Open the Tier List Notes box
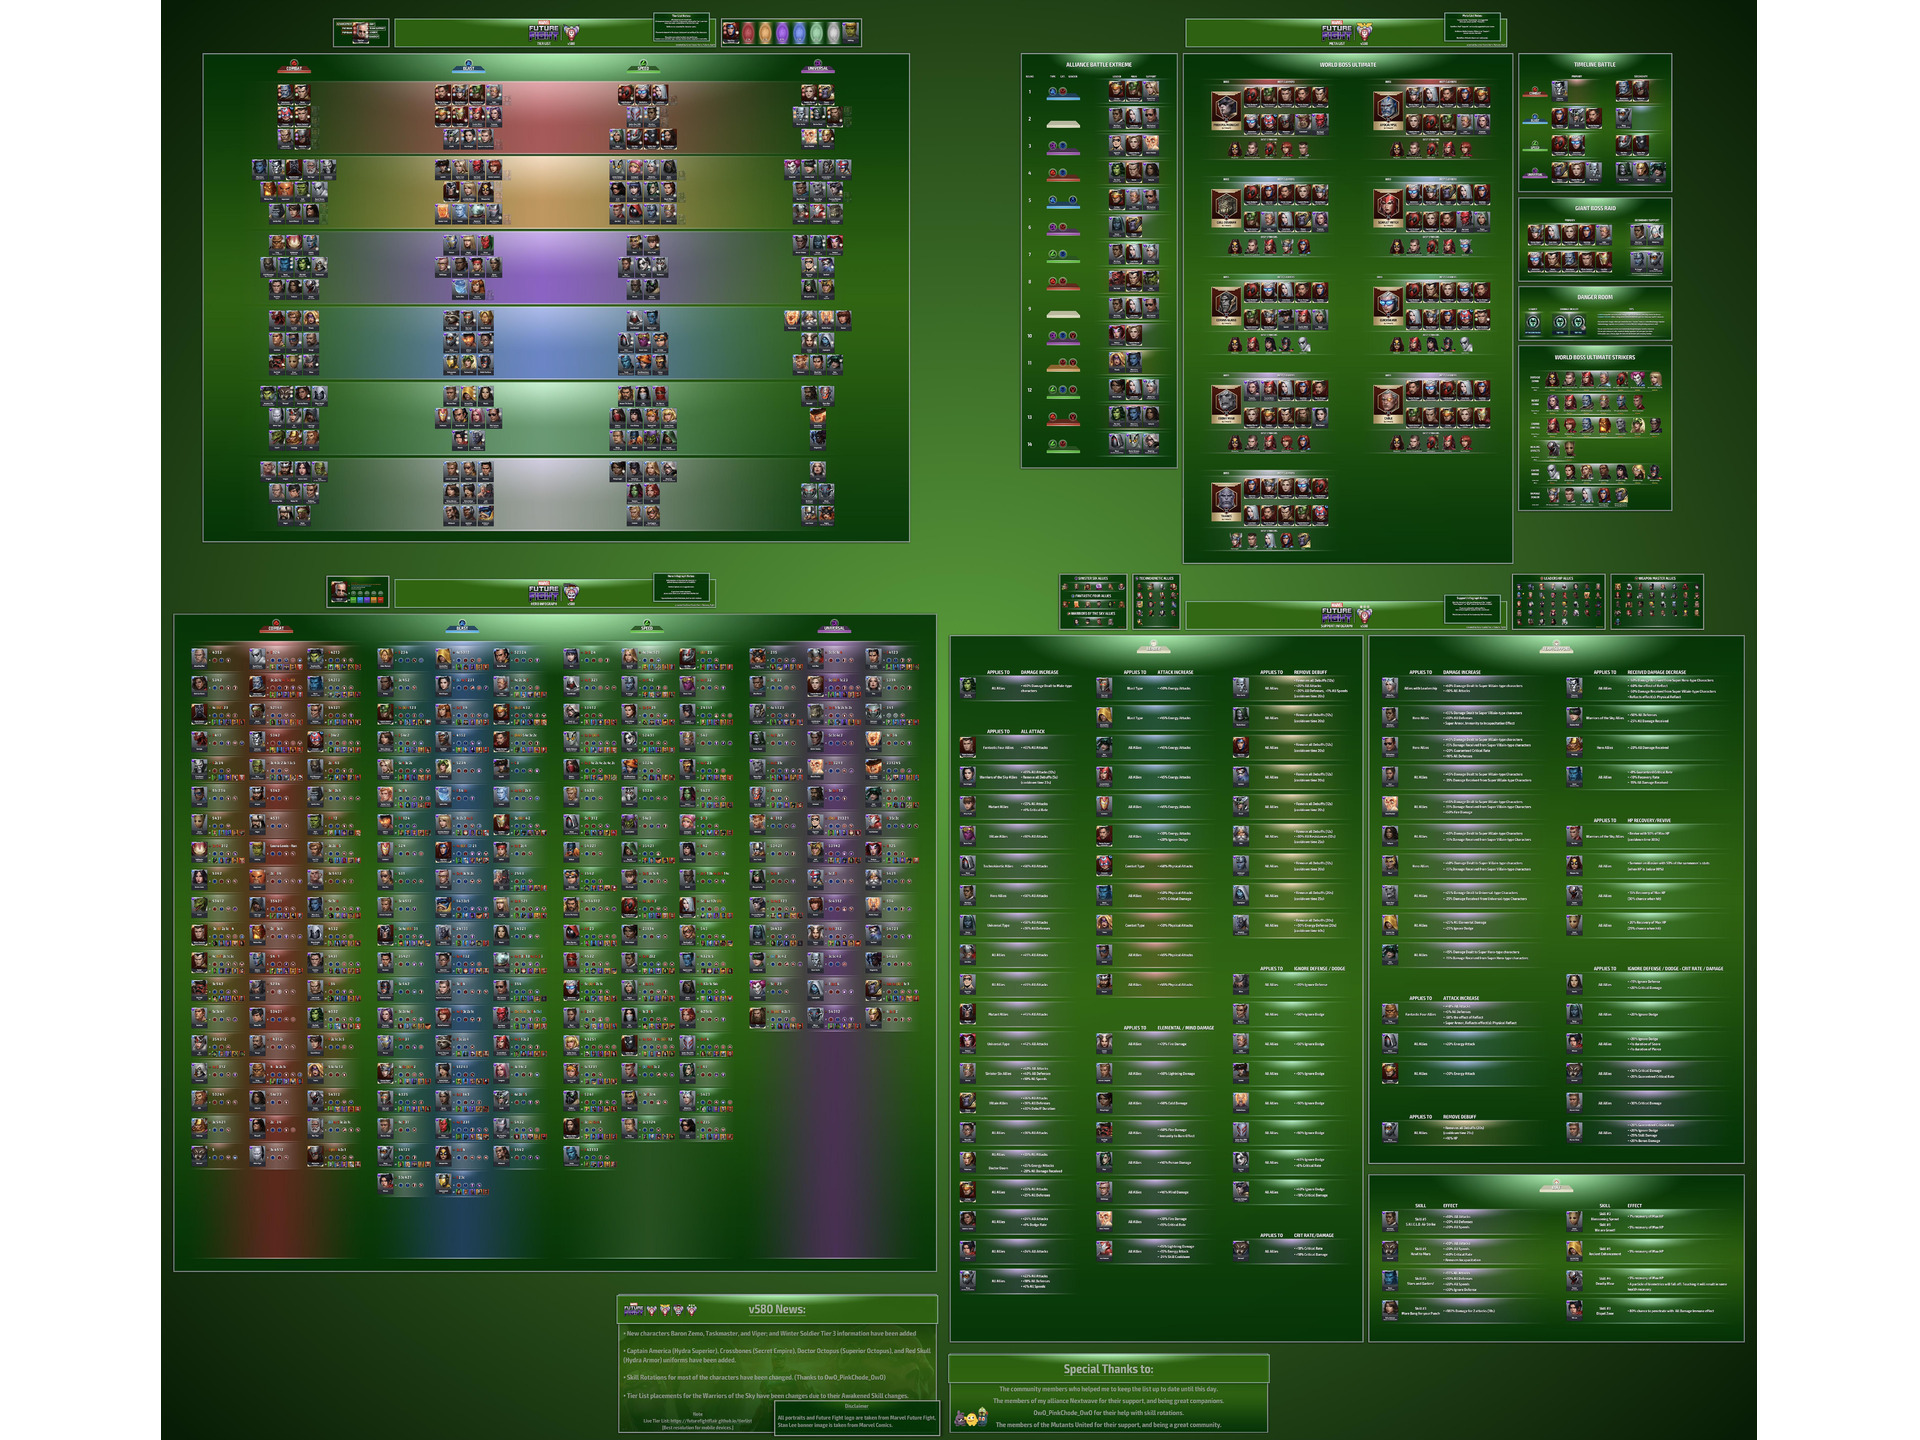The image size is (1920, 1440). pos(681,27)
